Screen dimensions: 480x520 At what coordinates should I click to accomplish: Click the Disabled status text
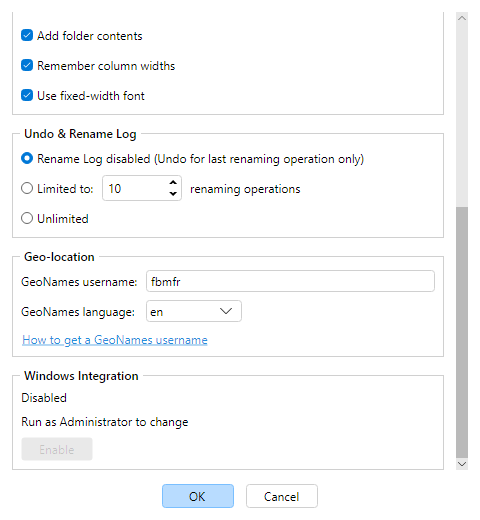tap(44, 398)
